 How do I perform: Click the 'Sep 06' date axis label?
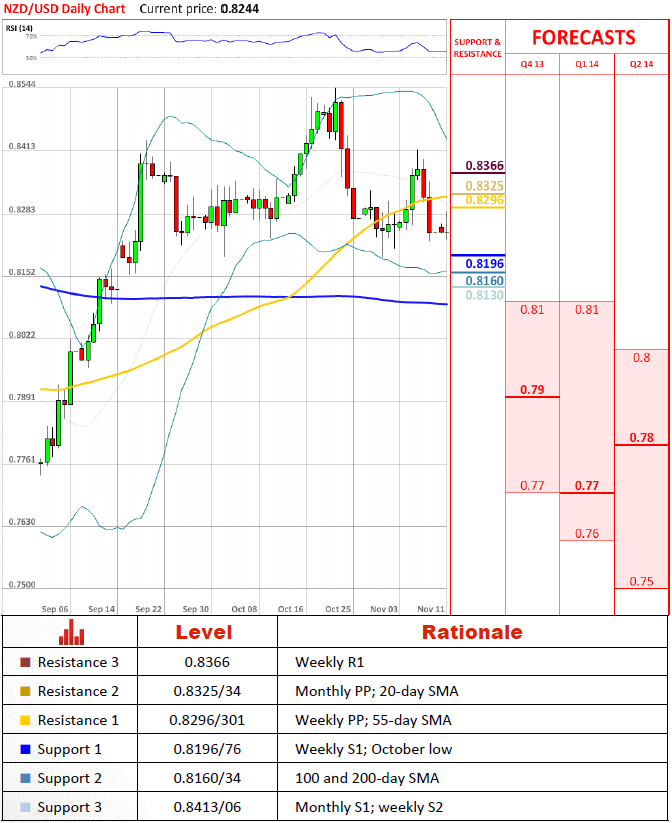[x=55, y=609]
